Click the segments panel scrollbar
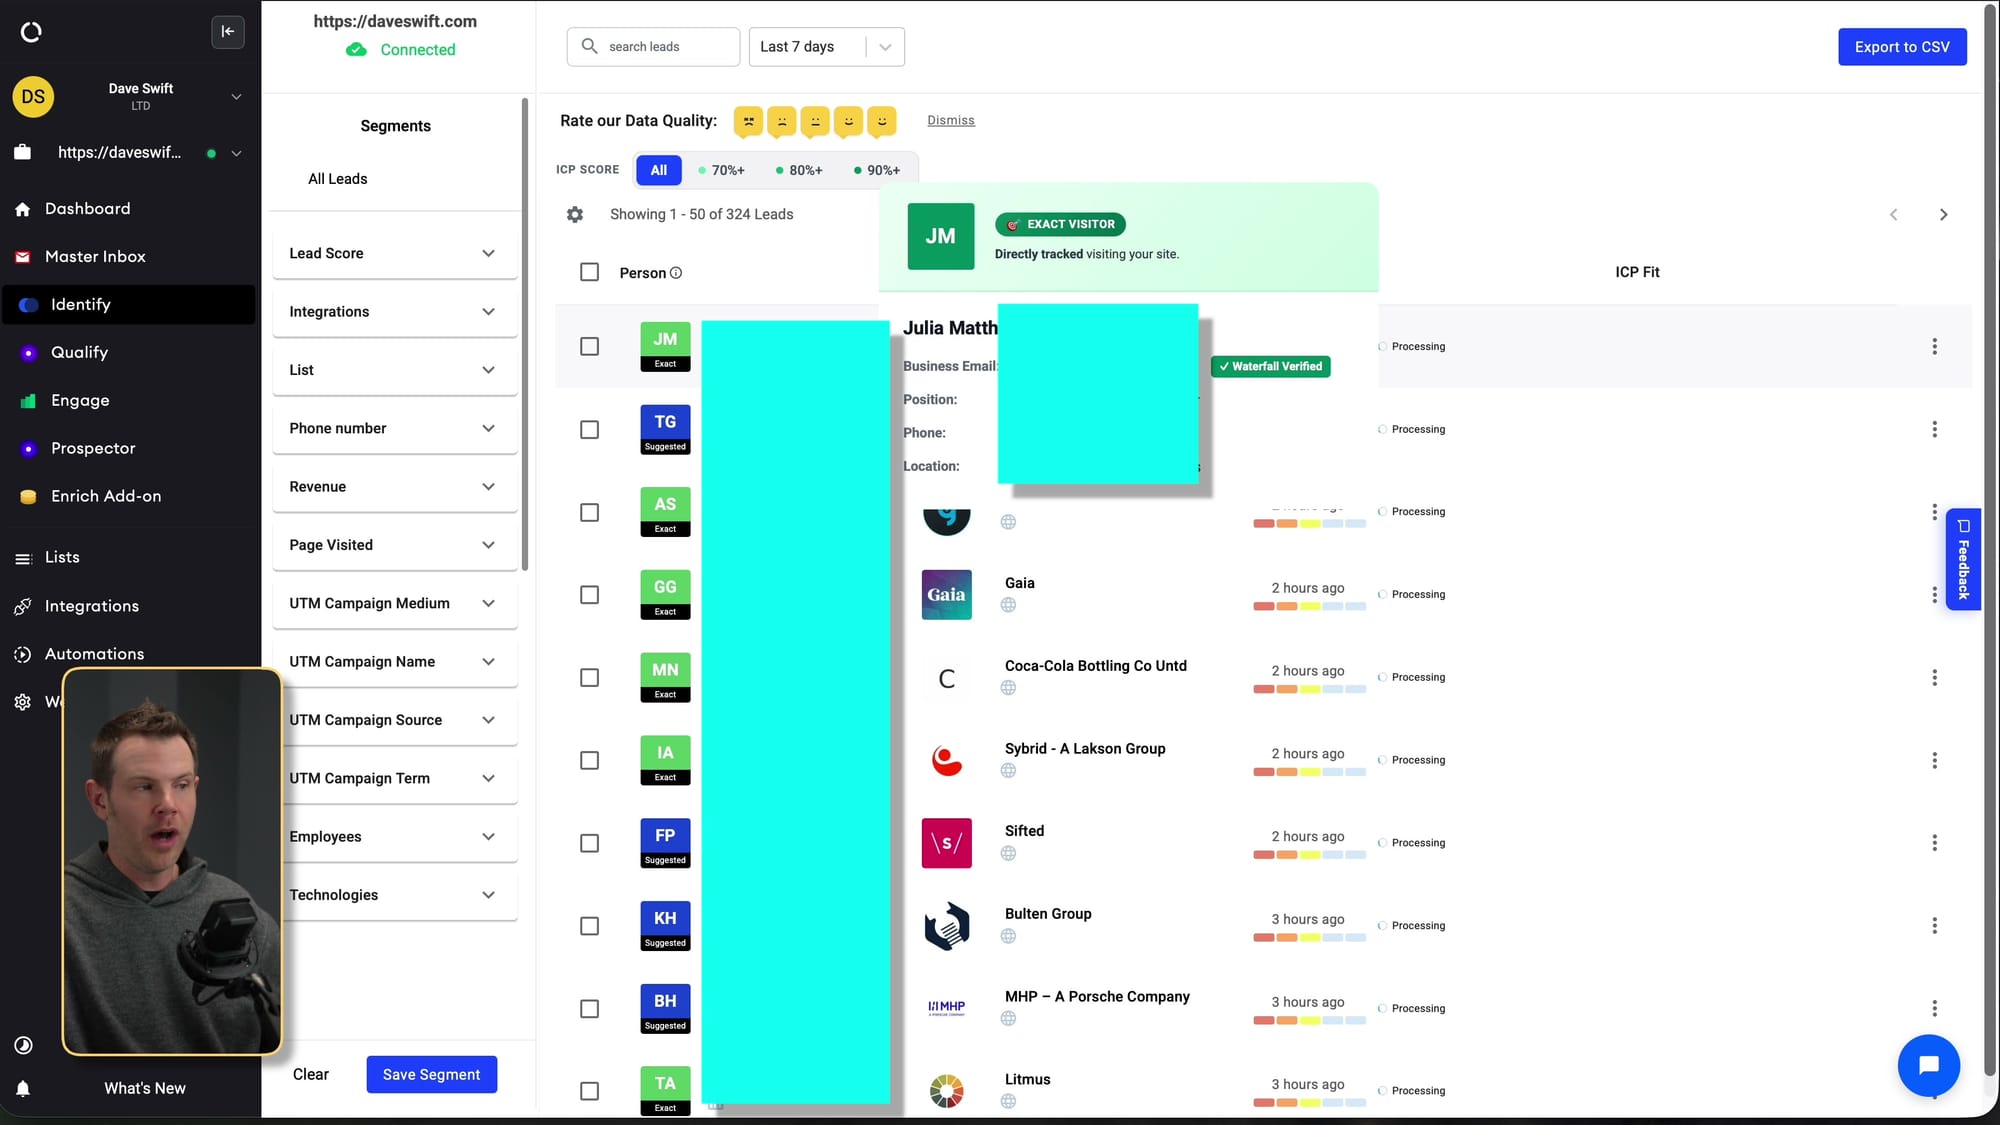The height and width of the screenshot is (1125, 2000). tap(525, 335)
